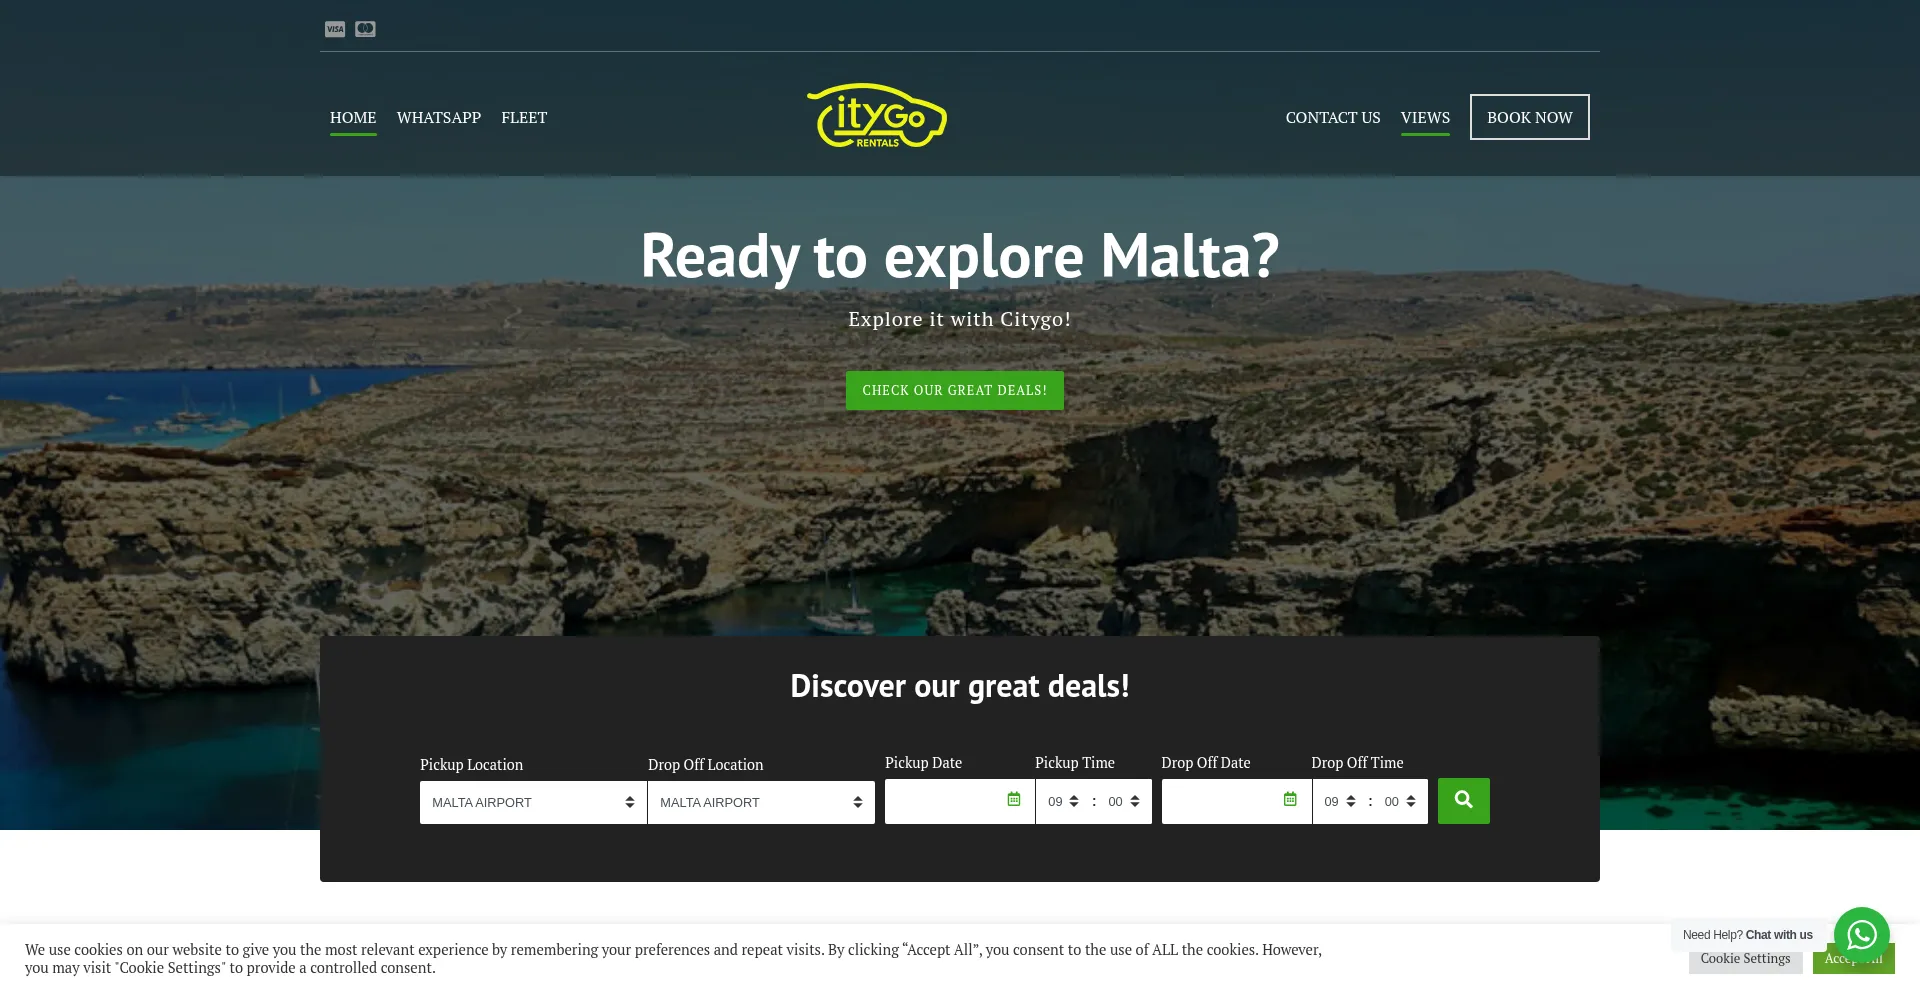Open the Contact Us page
The width and height of the screenshot is (1920, 993).
tap(1333, 117)
